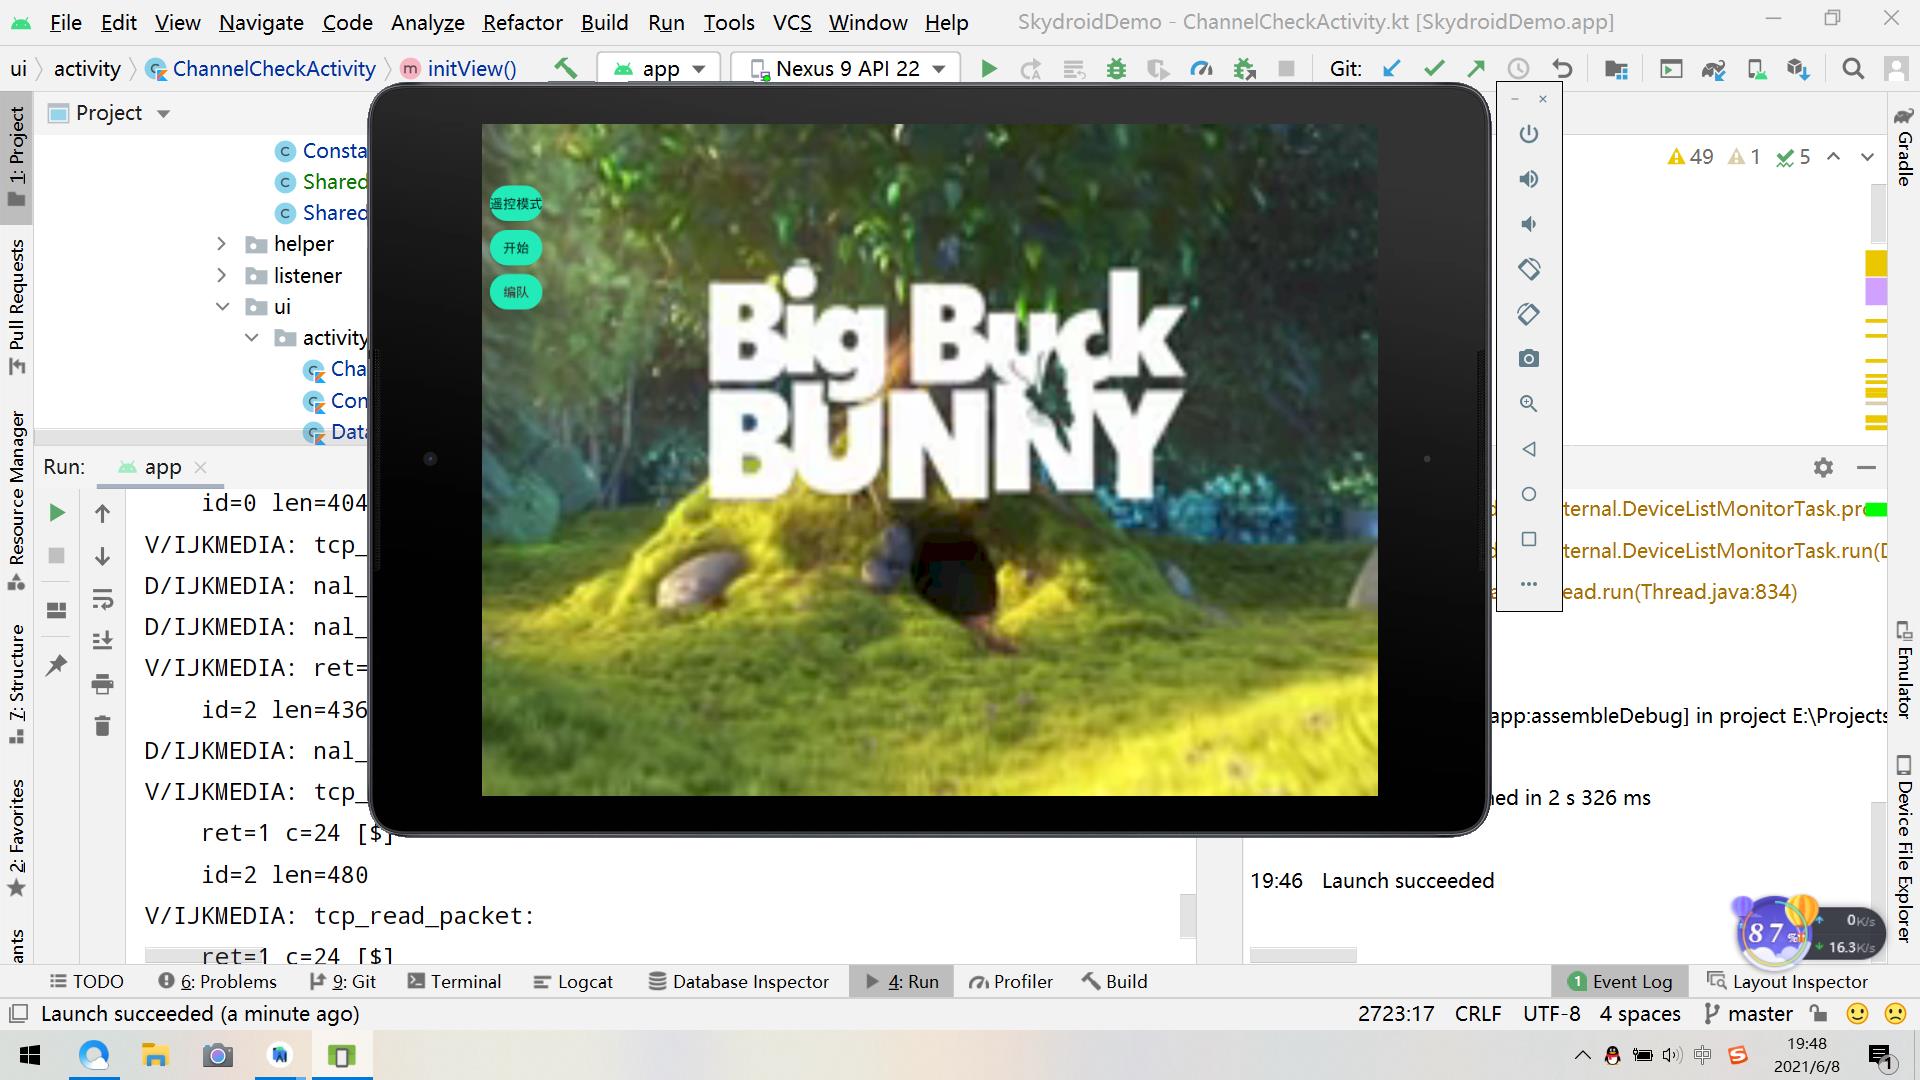Viewport: 1920px width, 1080px height.
Task: Click the Git rollback undo icon
Action: [x=1562, y=69]
